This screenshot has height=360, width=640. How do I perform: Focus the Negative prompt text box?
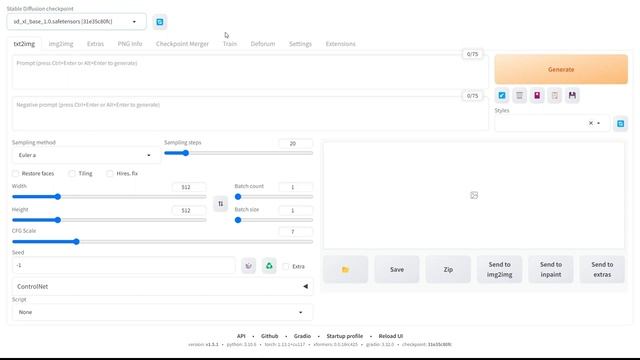tap(250, 114)
